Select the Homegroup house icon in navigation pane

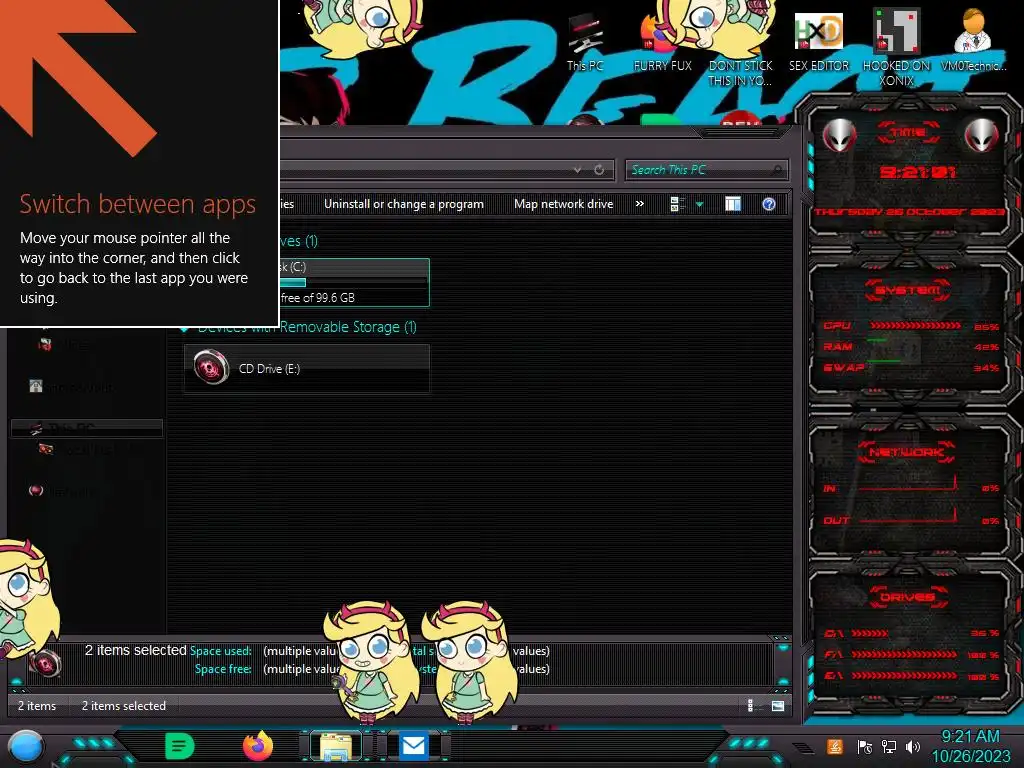point(36,386)
